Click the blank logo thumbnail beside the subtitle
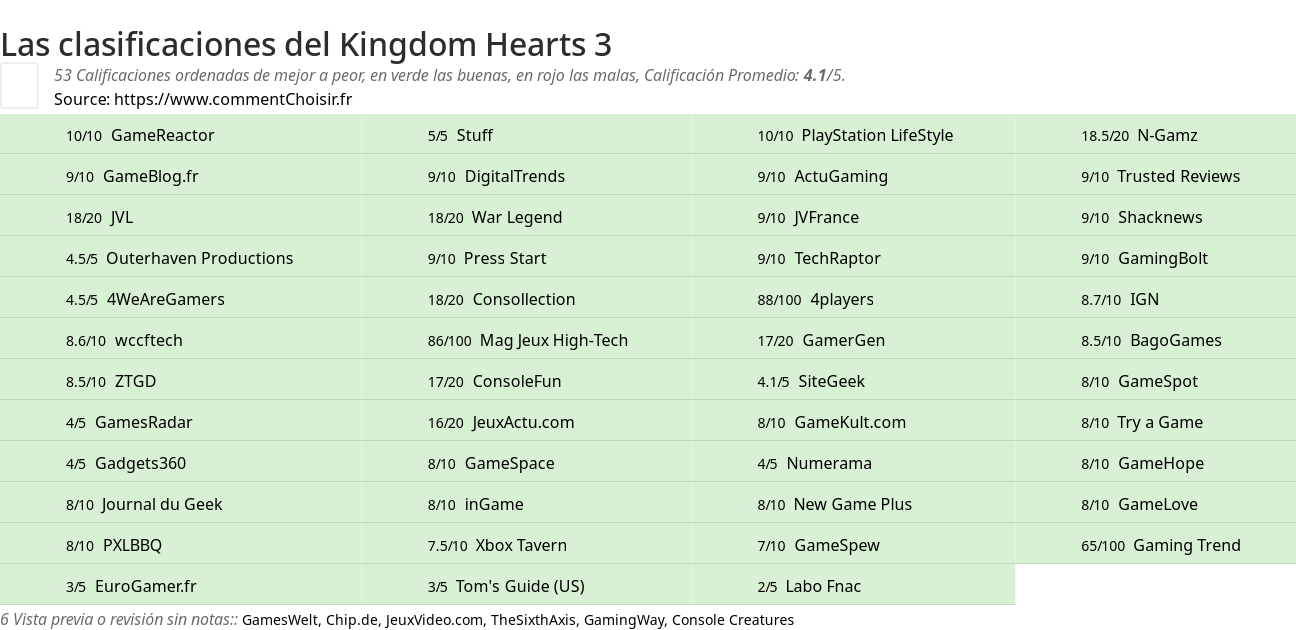This screenshot has height=630, width=1296. pos(19,85)
